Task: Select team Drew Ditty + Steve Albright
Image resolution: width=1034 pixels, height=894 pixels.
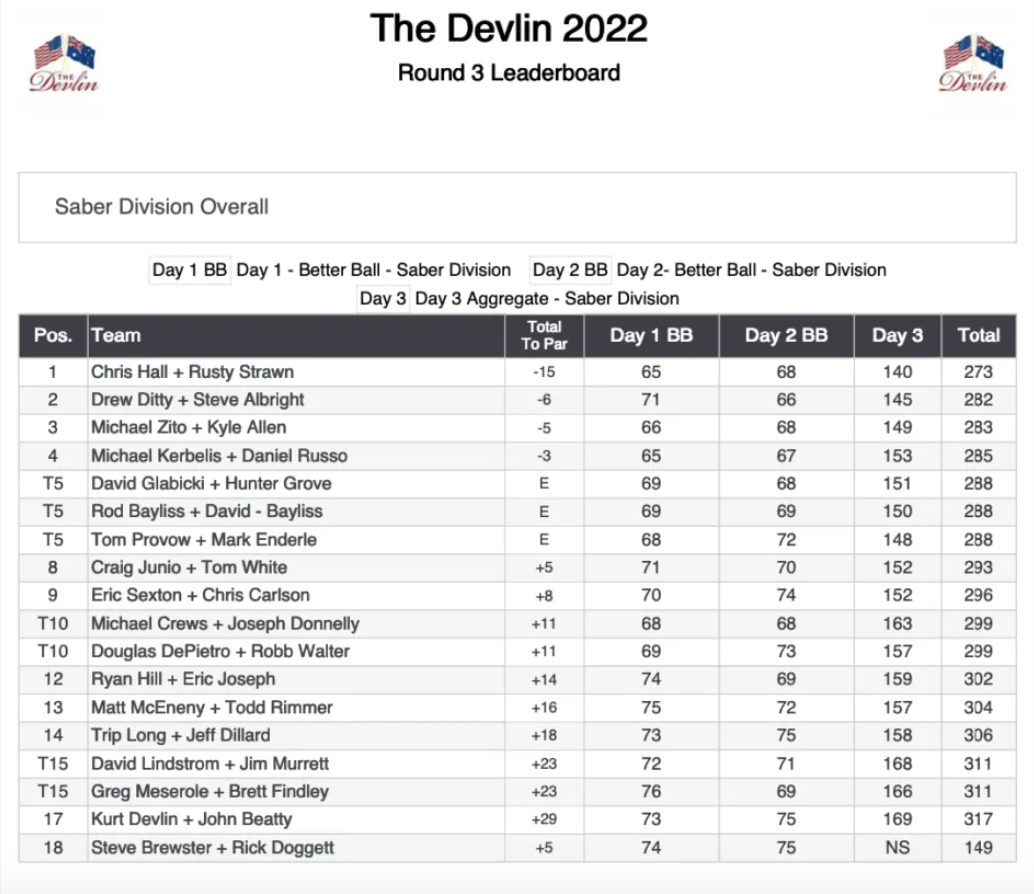Action: coord(198,400)
